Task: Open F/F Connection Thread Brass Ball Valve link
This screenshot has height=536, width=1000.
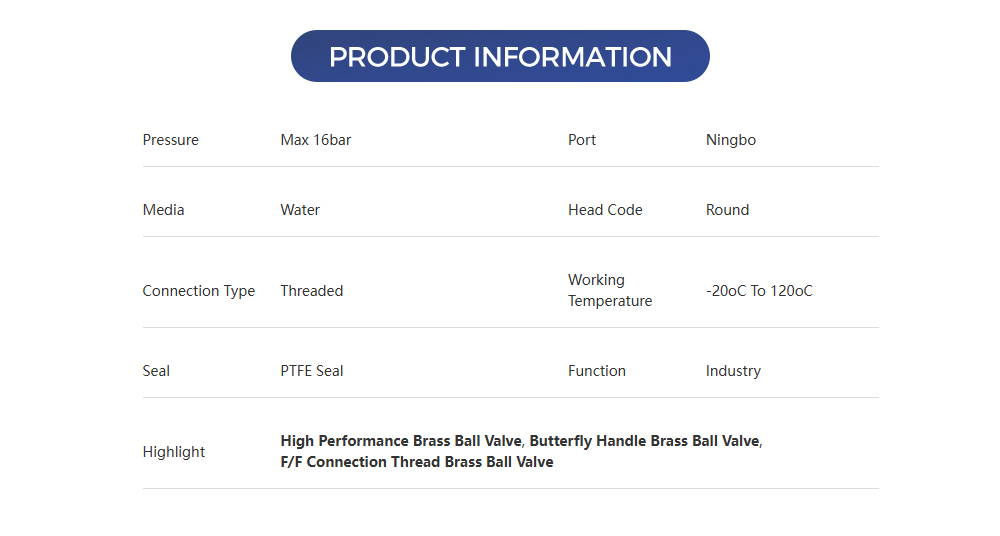Action: [417, 462]
